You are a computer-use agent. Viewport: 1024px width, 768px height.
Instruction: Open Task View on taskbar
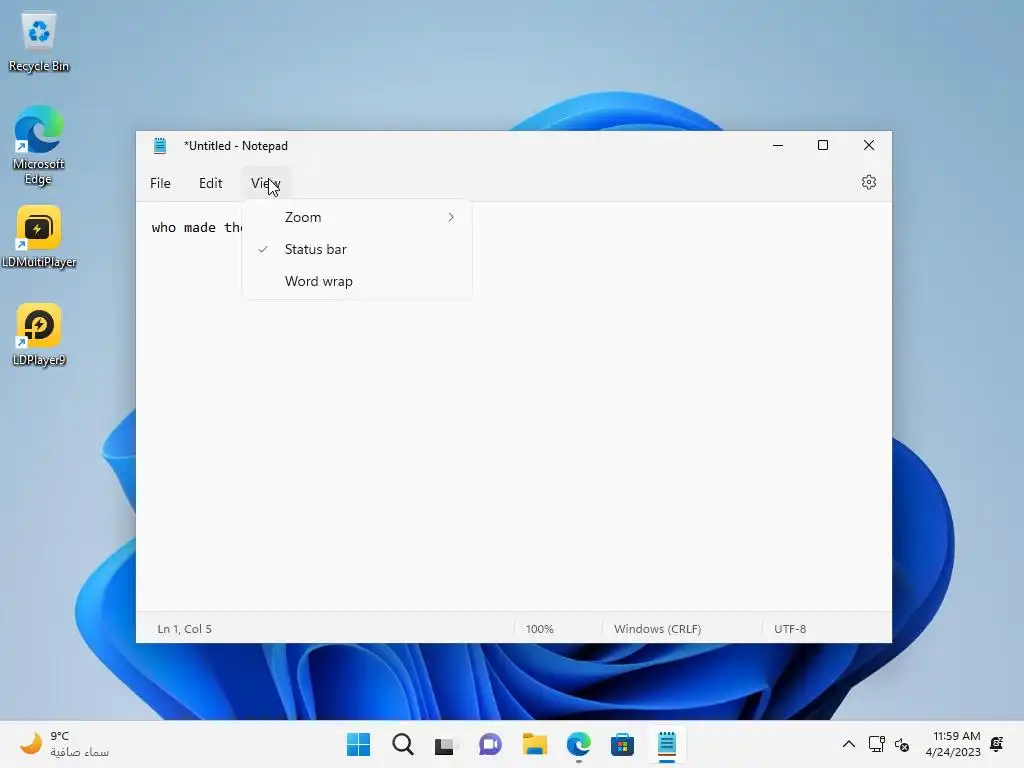445,744
